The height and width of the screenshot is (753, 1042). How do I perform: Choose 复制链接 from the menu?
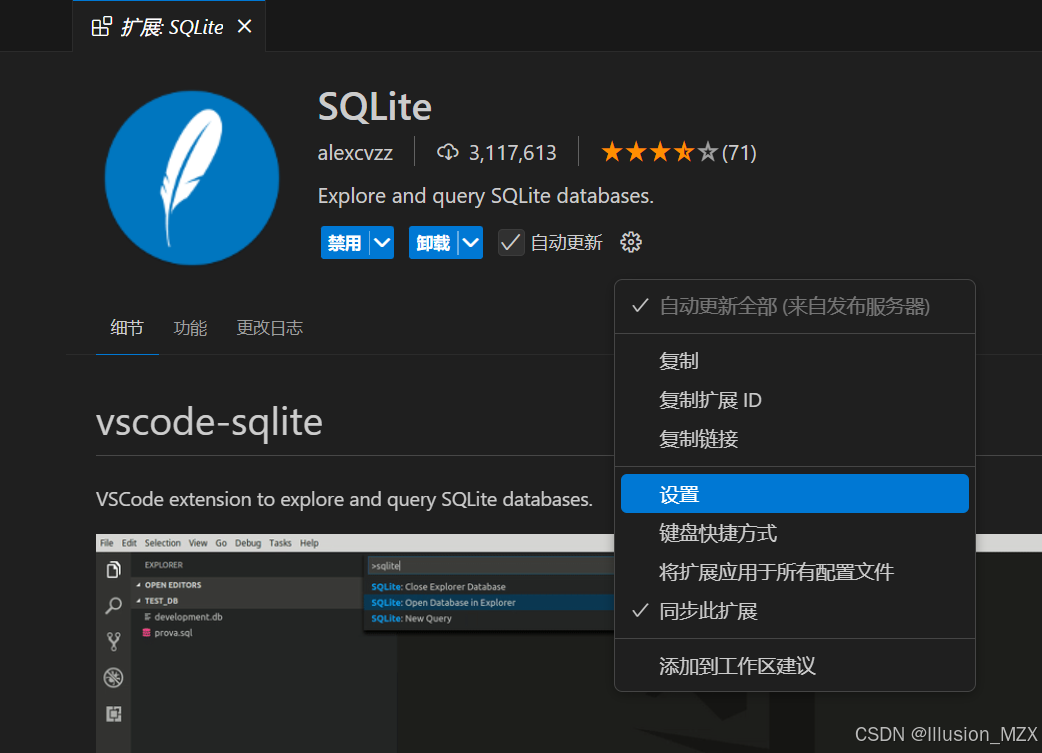[x=795, y=439]
